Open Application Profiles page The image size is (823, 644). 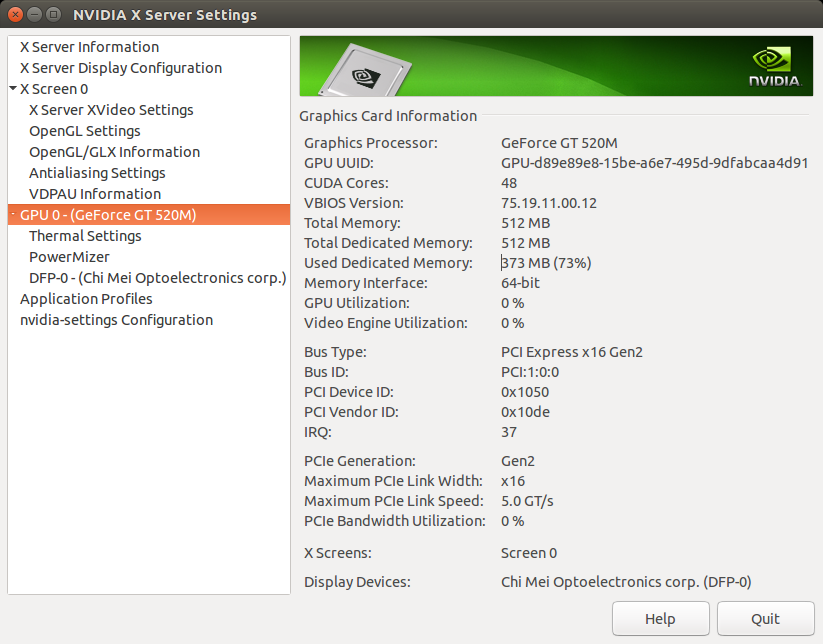(86, 299)
